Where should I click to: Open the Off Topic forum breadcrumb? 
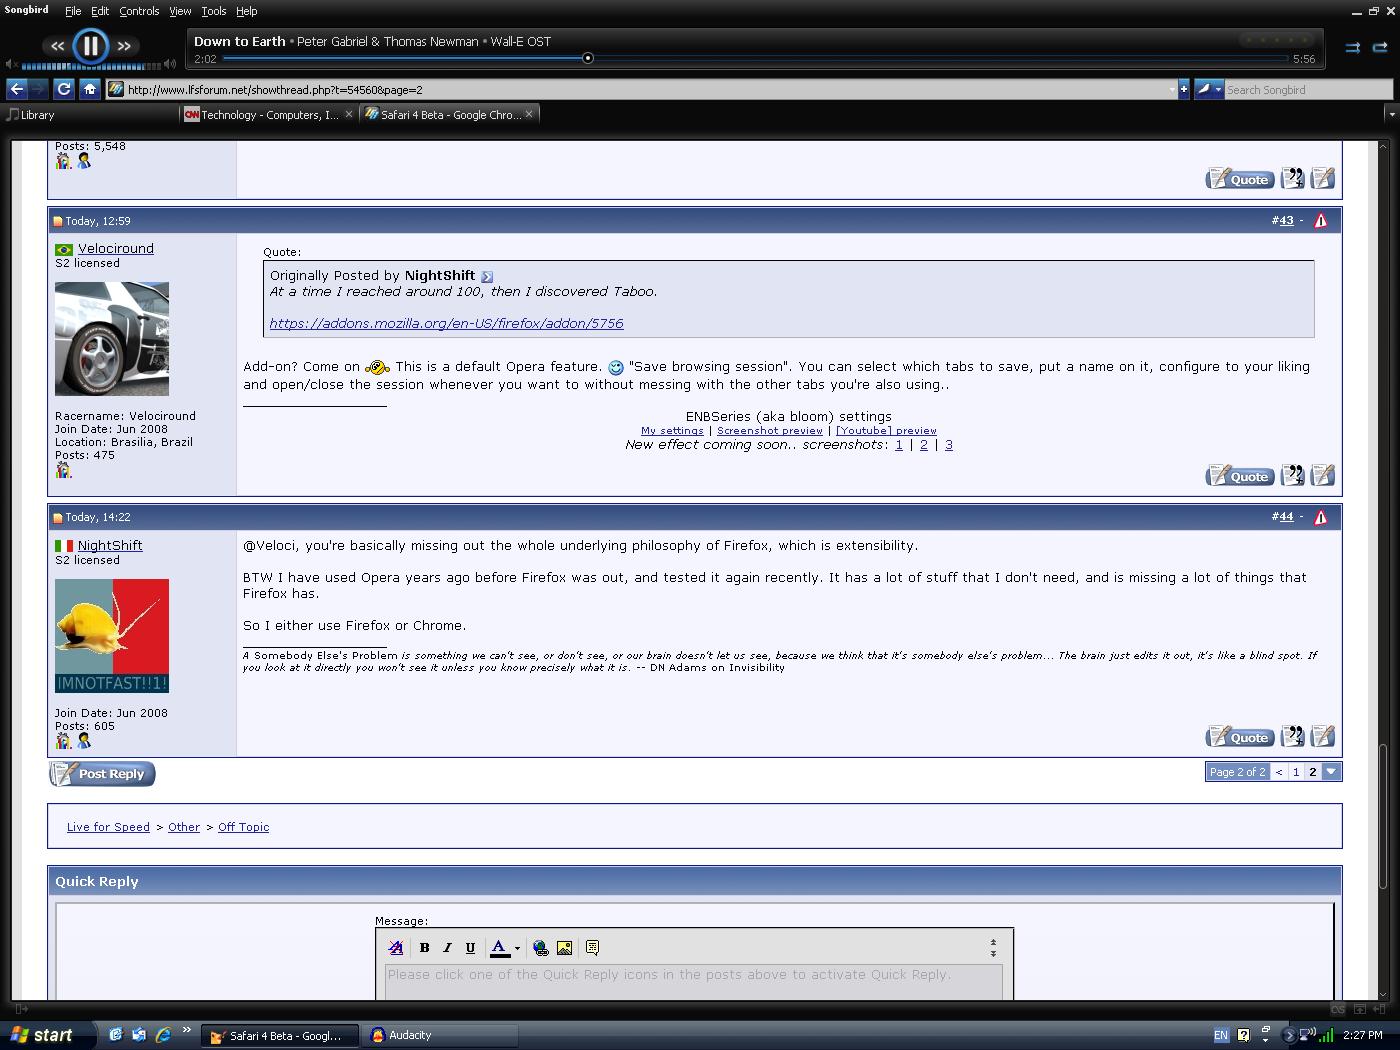[x=243, y=827]
